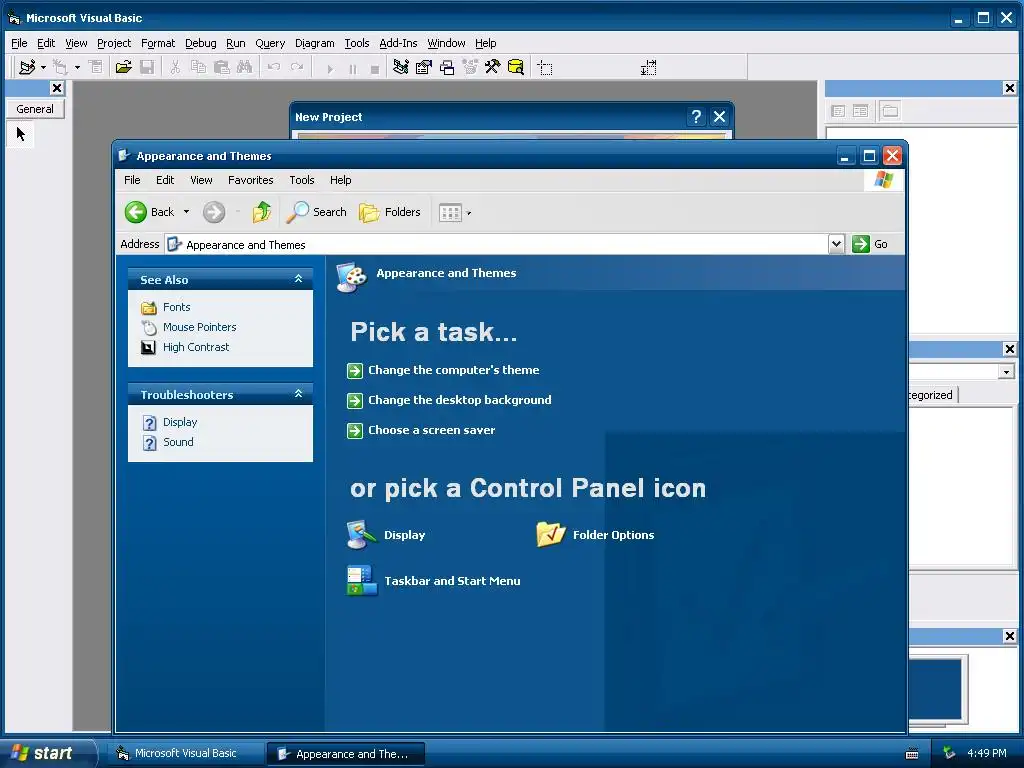The height and width of the screenshot is (768, 1024).
Task: Collapse the See Also section
Action: [298, 280]
